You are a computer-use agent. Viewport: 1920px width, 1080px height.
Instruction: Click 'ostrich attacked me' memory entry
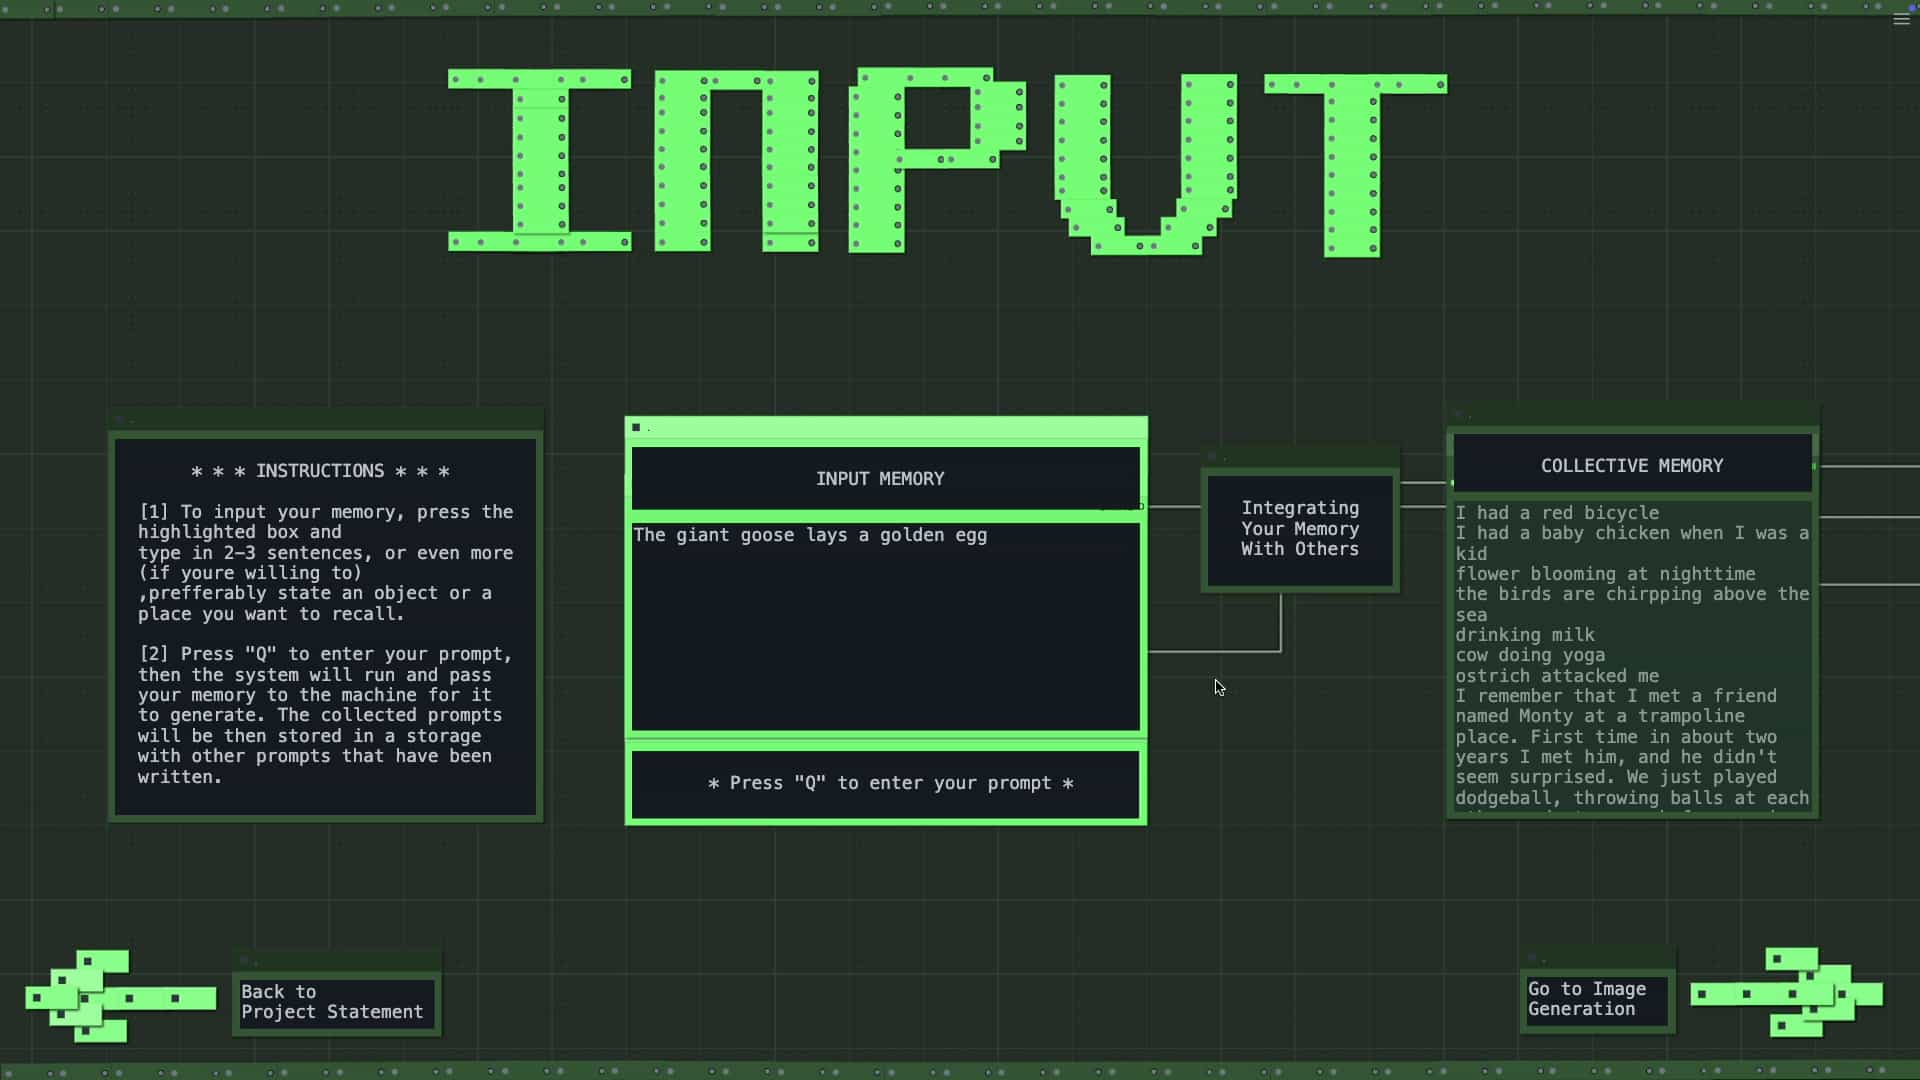pos(1556,676)
